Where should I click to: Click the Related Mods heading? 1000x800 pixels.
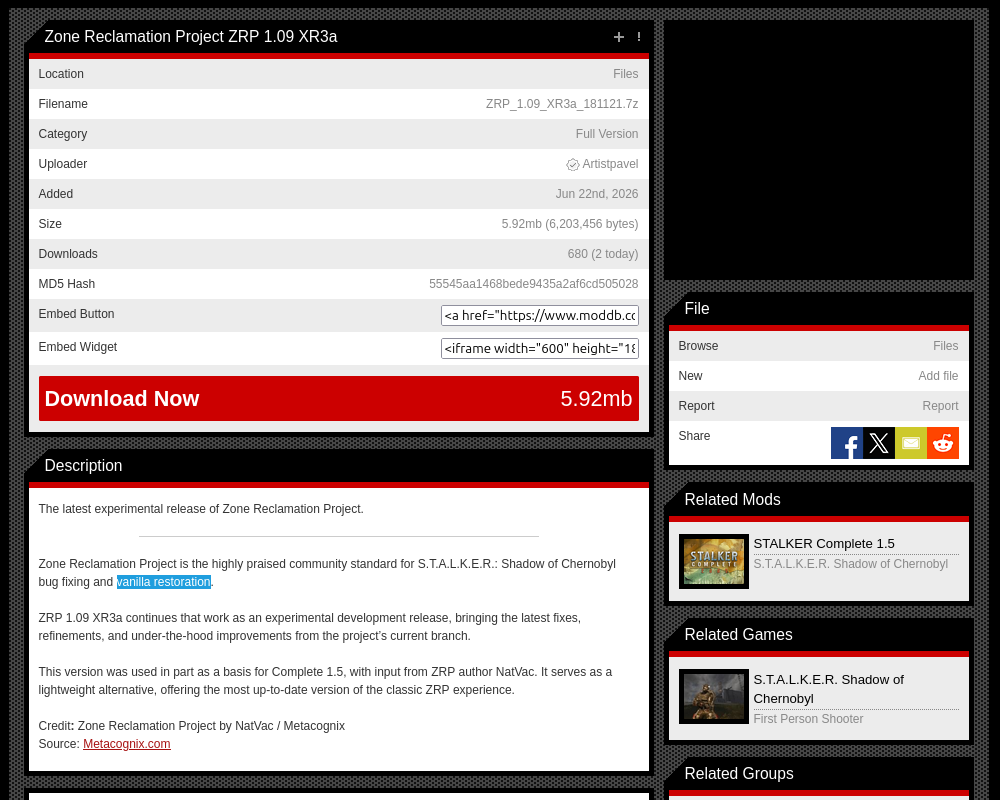click(732, 500)
